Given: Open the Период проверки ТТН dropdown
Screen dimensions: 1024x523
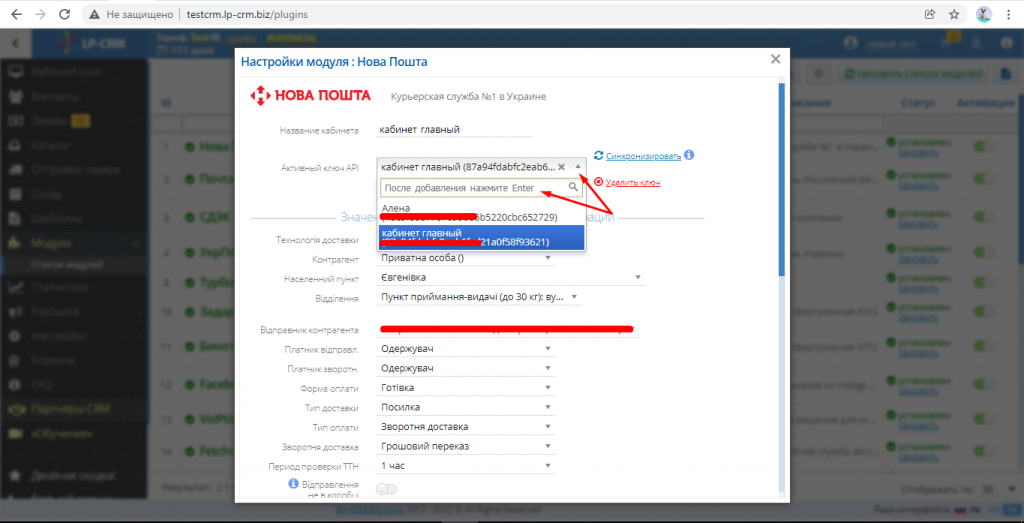Looking at the screenshot, I should (x=466, y=465).
